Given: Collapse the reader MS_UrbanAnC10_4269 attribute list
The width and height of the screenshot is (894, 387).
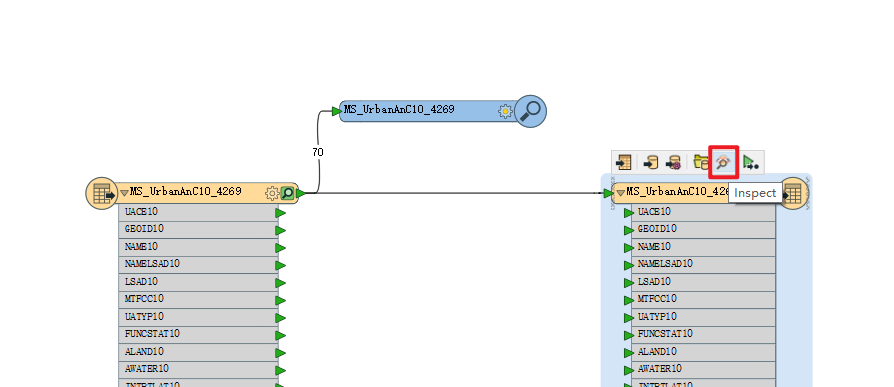Looking at the screenshot, I should (124, 193).
